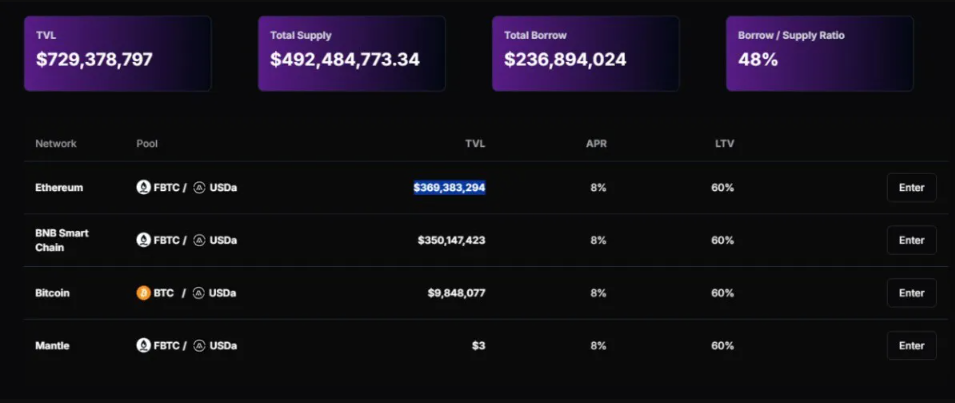
Task: Sort by the TVL column header
Action: point(475,144)
